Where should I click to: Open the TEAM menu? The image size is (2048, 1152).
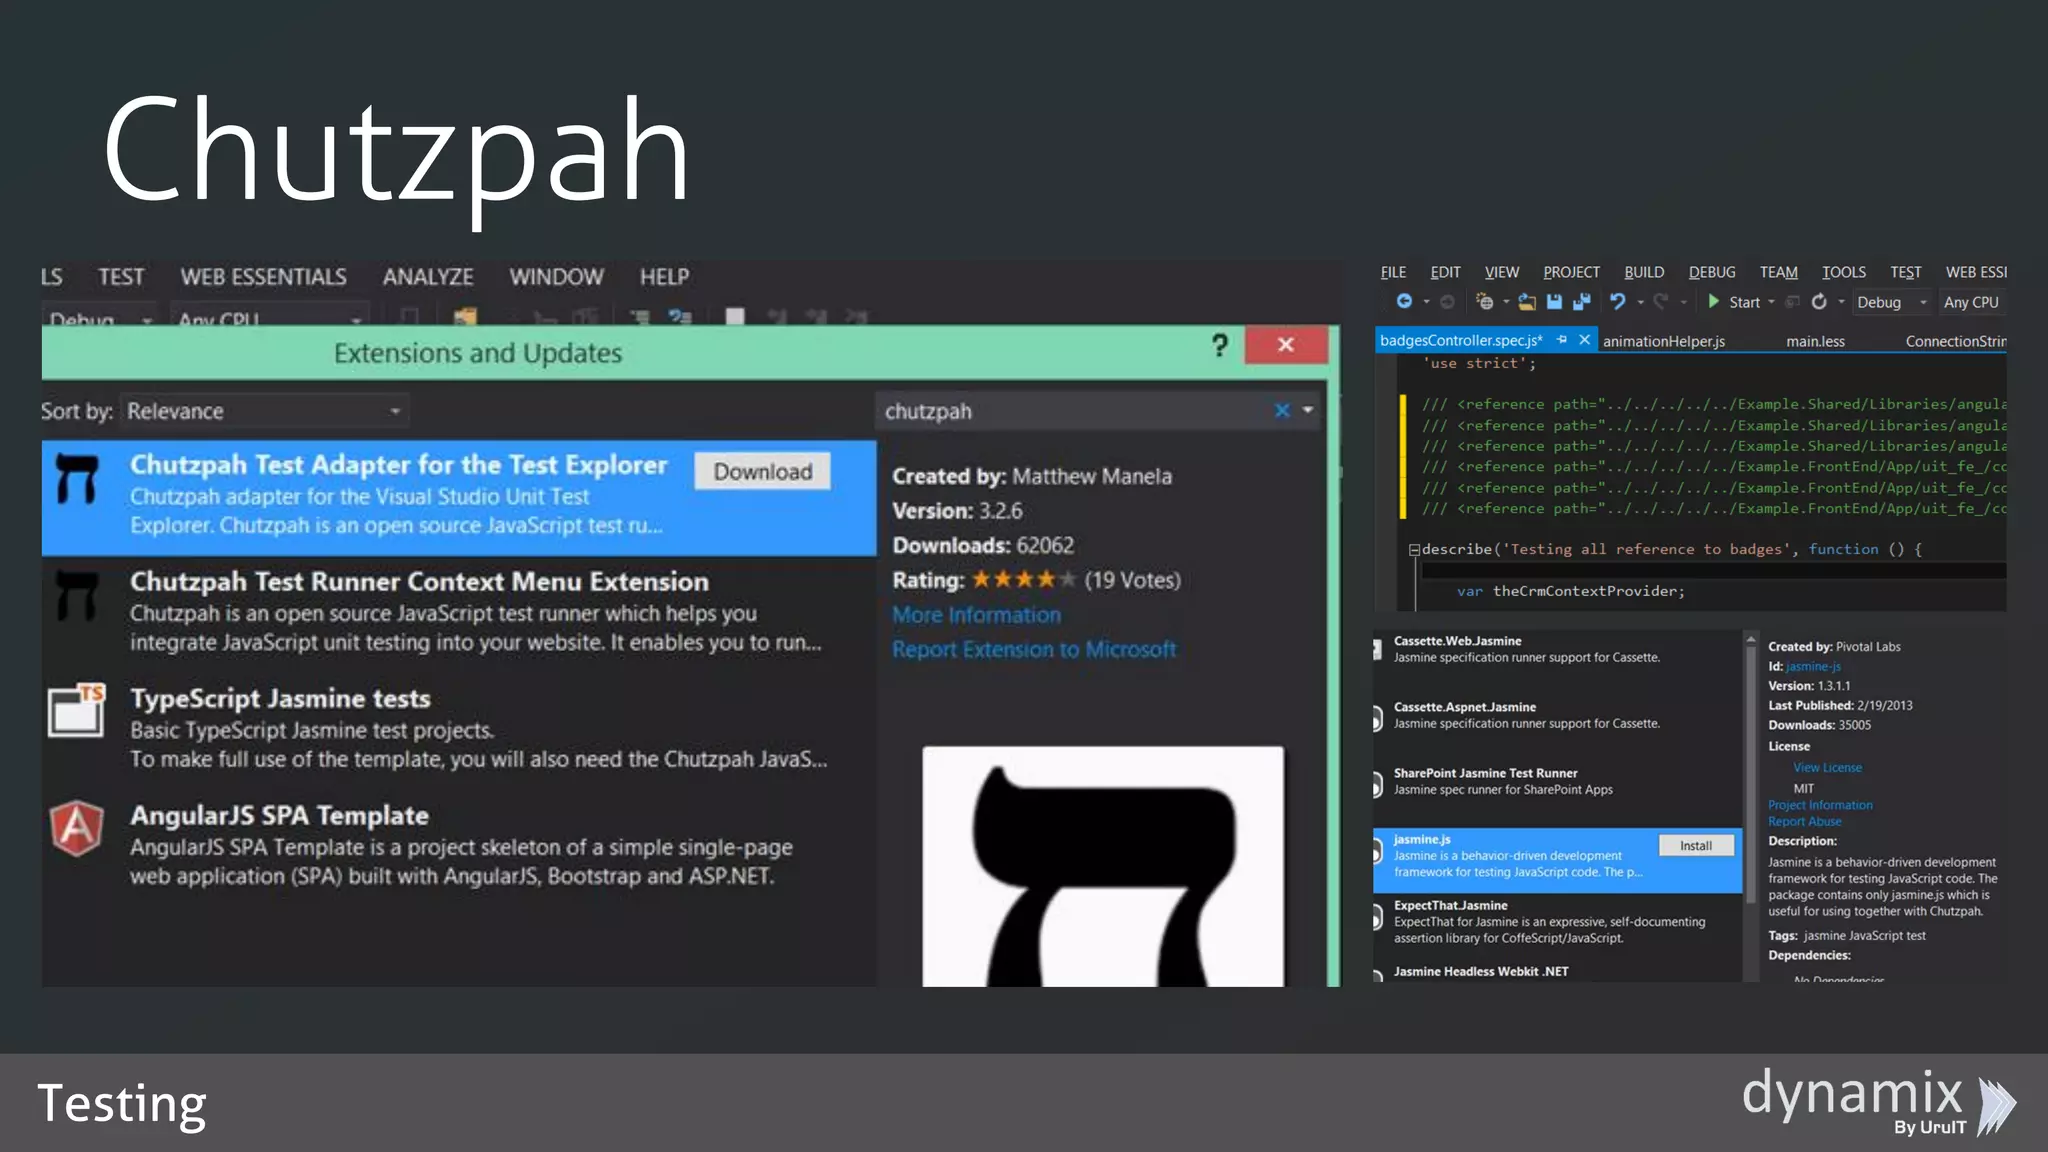1778,272
